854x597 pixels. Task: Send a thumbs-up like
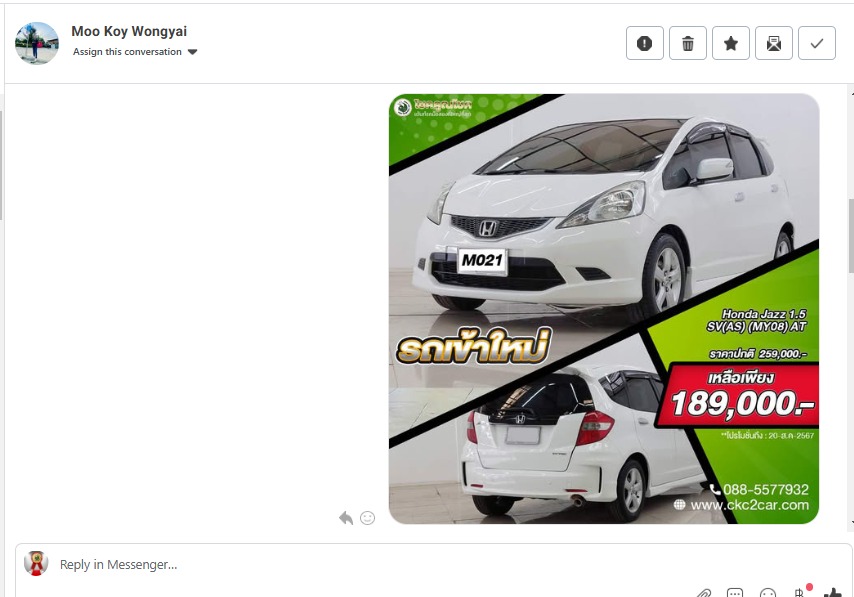(833, 593)
